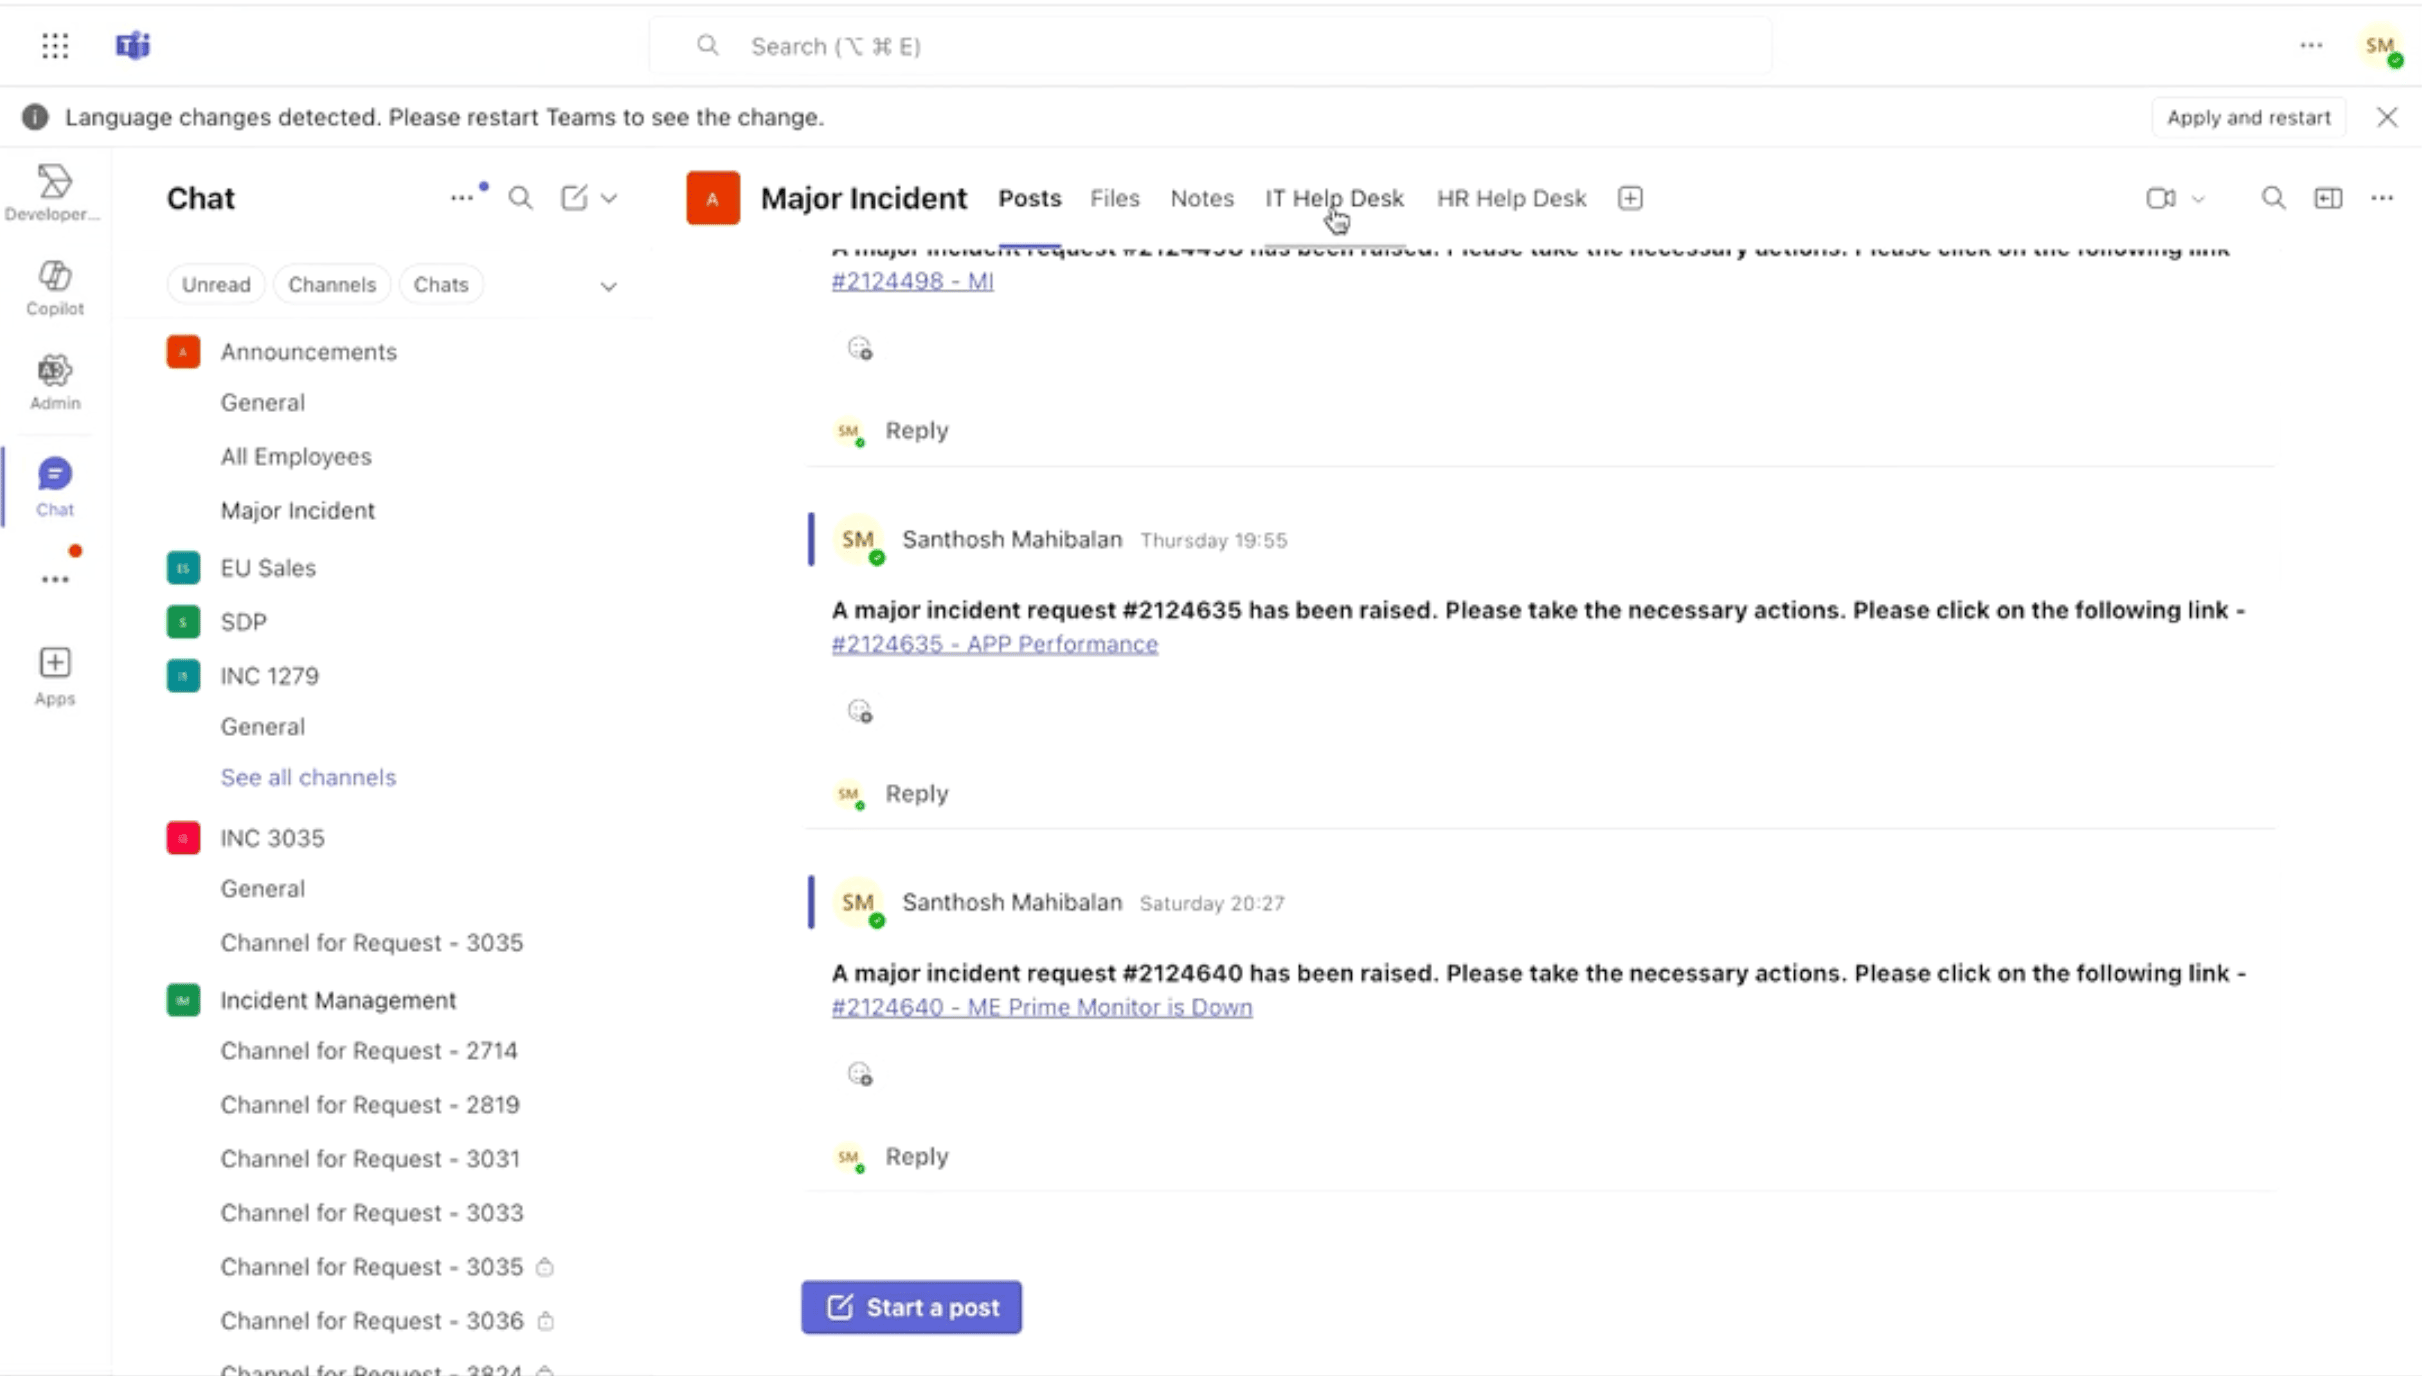Screen dimensions: 2422x1376
Task: Open link #2124640 - ME Prime Monitor is Down
Action: (x=1041, y=1007)
